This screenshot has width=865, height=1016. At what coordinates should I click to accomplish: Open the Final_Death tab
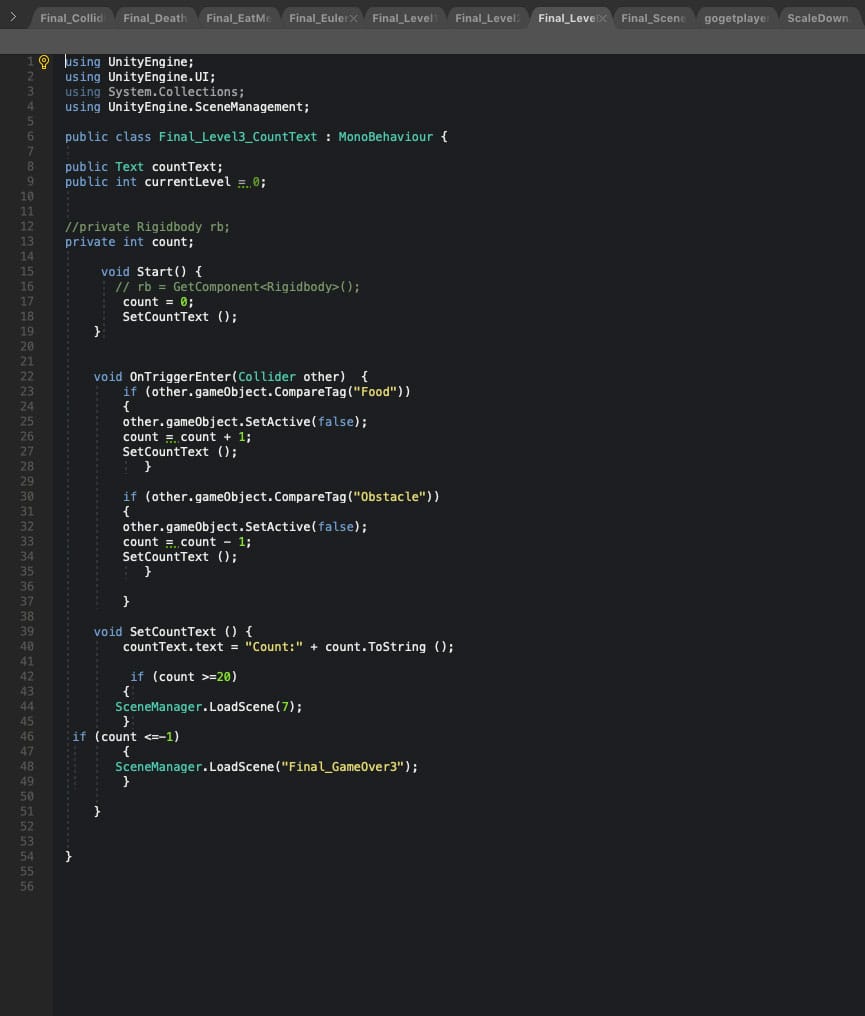click(154, 18)
